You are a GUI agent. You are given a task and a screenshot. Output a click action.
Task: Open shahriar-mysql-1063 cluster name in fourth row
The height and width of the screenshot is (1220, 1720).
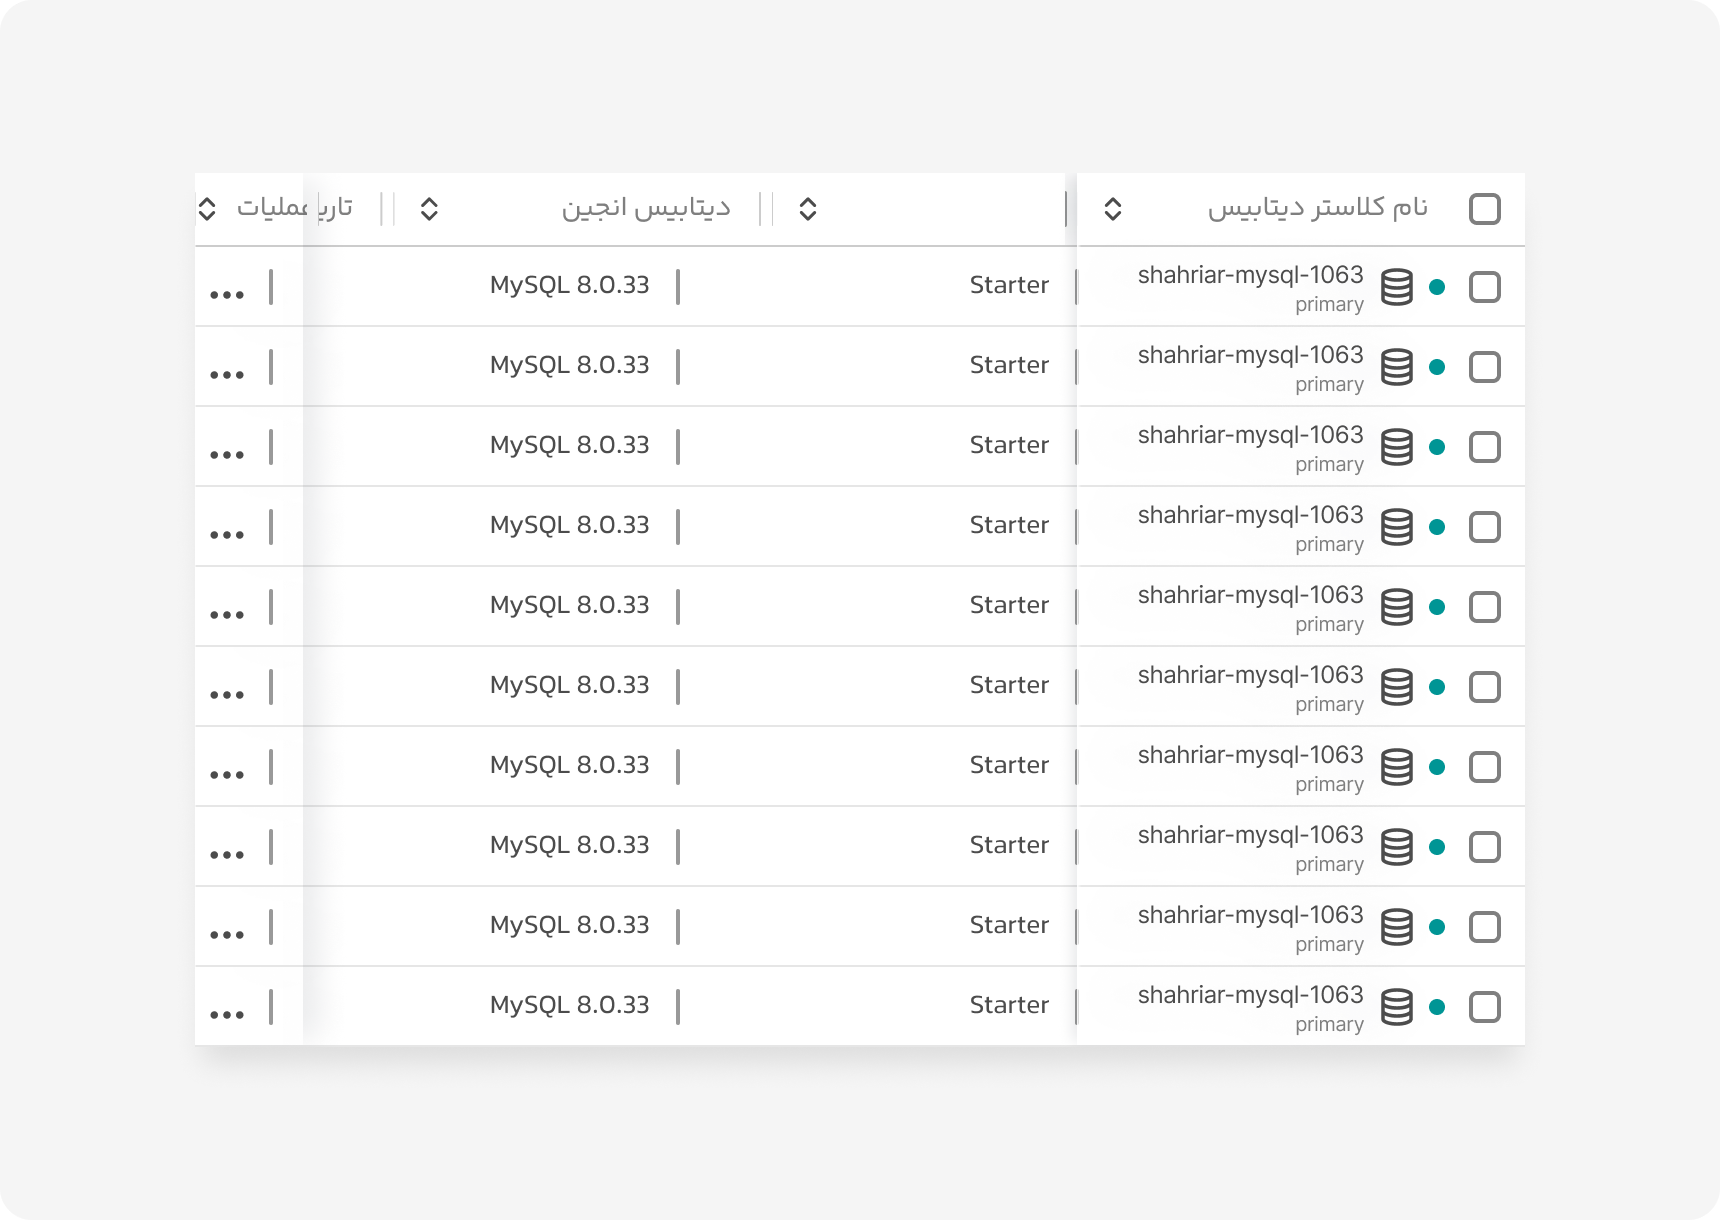pyautogui.click(x=1250, y=515)
